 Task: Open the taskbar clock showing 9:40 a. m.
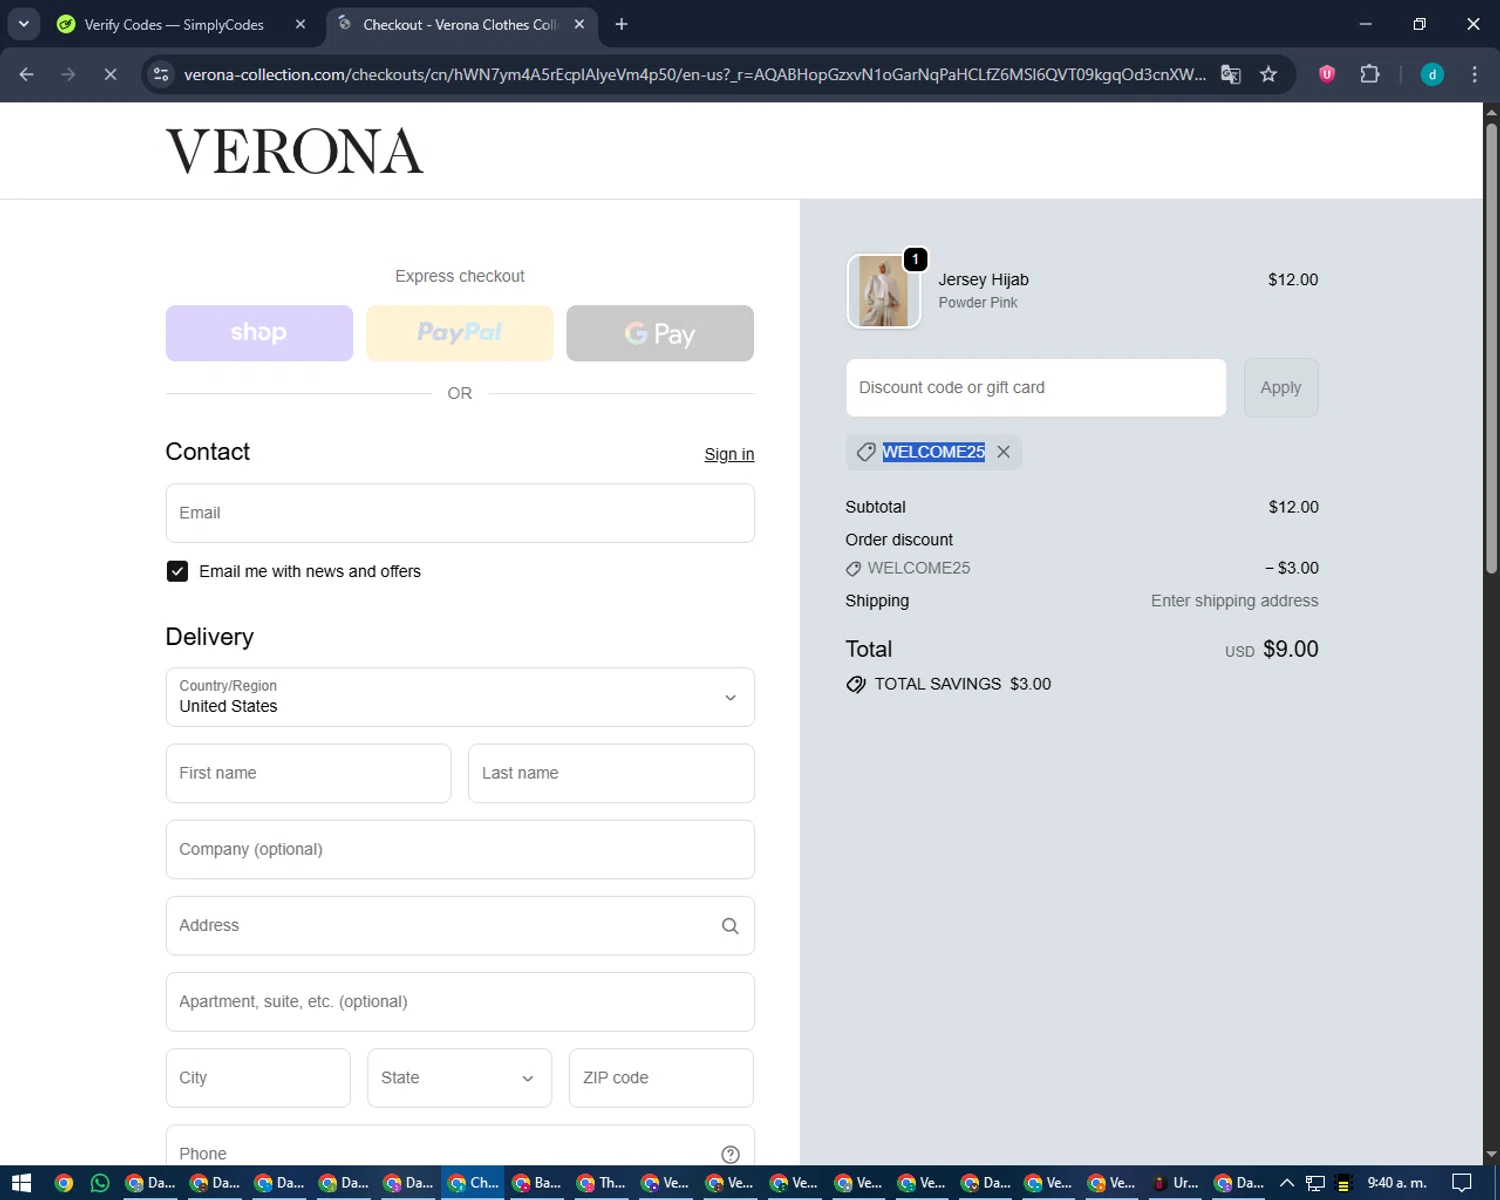1397,1183
